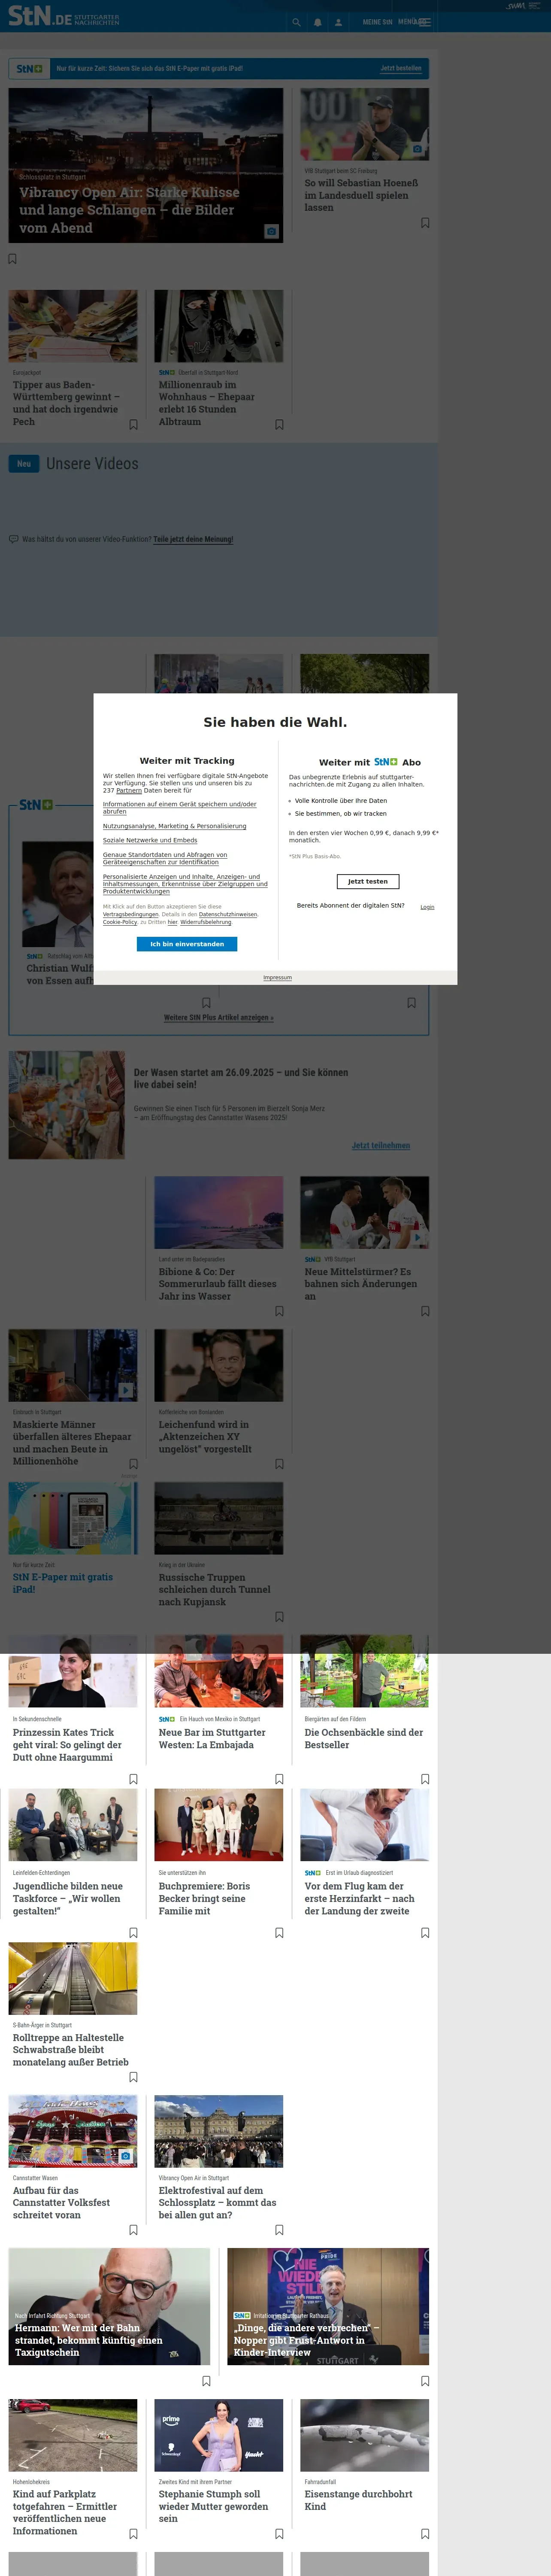The image size is (551, 2576).
Task: Open headline 'Die Ochsenbäckle sind der Bestseller'
Action: click(364, 1738)
